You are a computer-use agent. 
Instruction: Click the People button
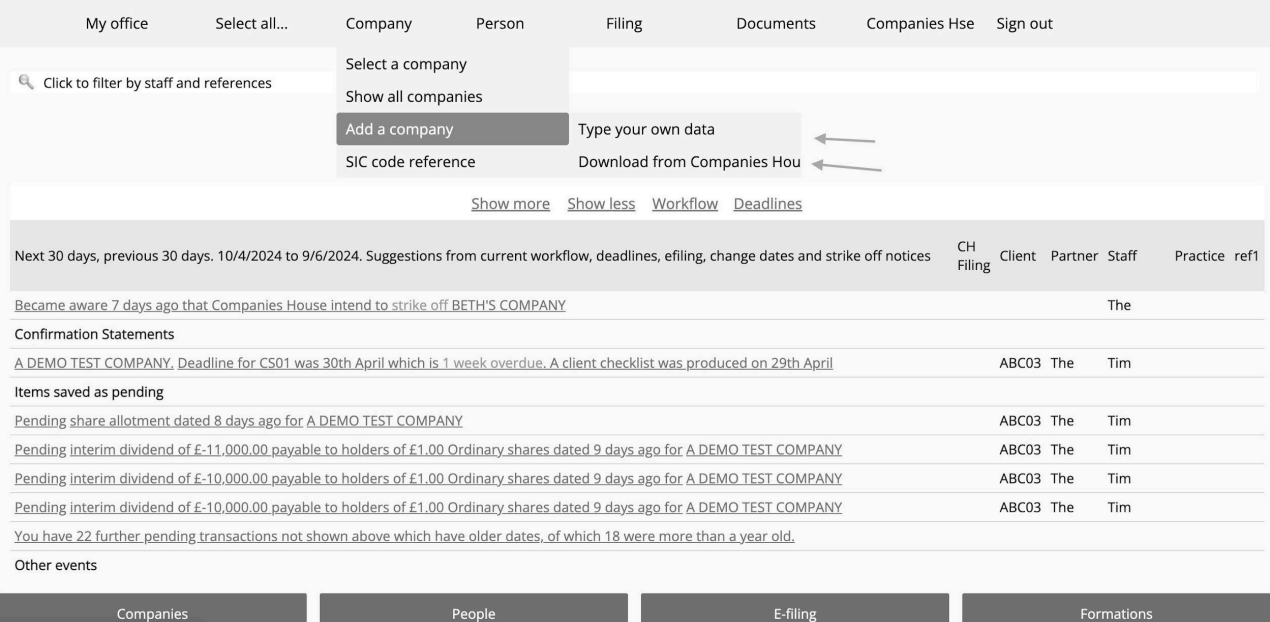(474, 608)
